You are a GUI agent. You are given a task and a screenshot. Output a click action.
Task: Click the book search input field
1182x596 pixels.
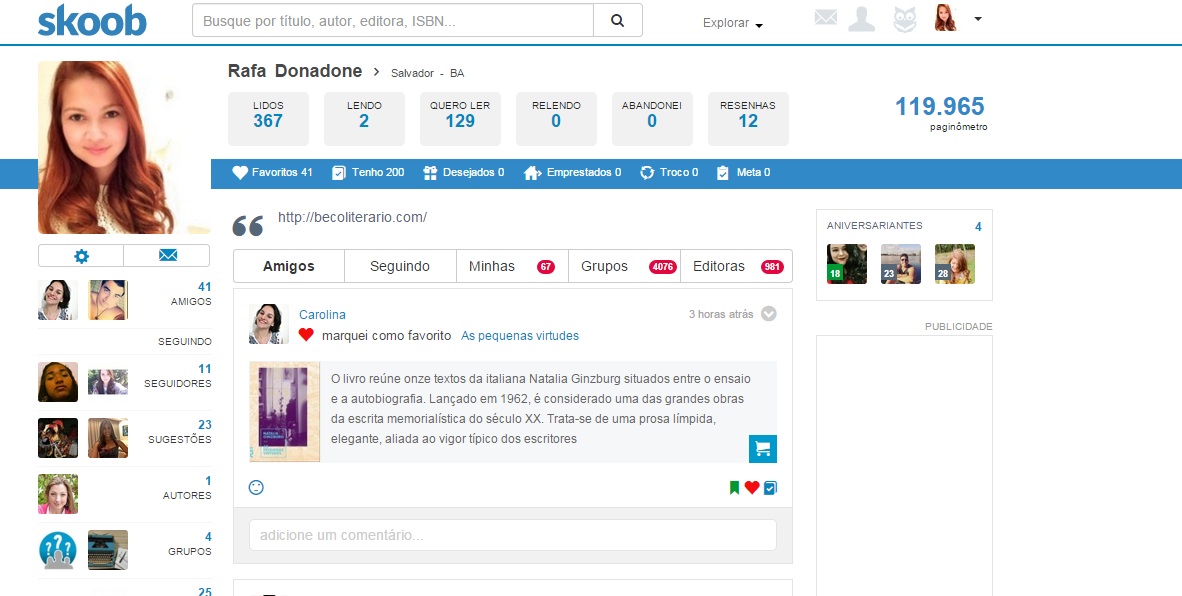(x=393, y=20)
